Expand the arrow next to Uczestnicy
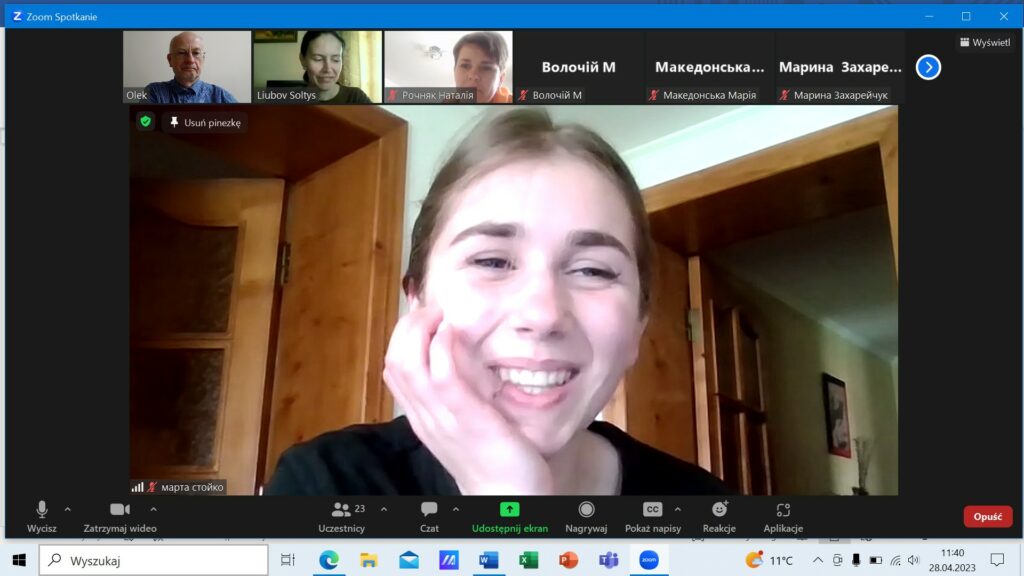The width and height of the screenshot is (1024, 576). pyautogui.click(x=384, y=509)
